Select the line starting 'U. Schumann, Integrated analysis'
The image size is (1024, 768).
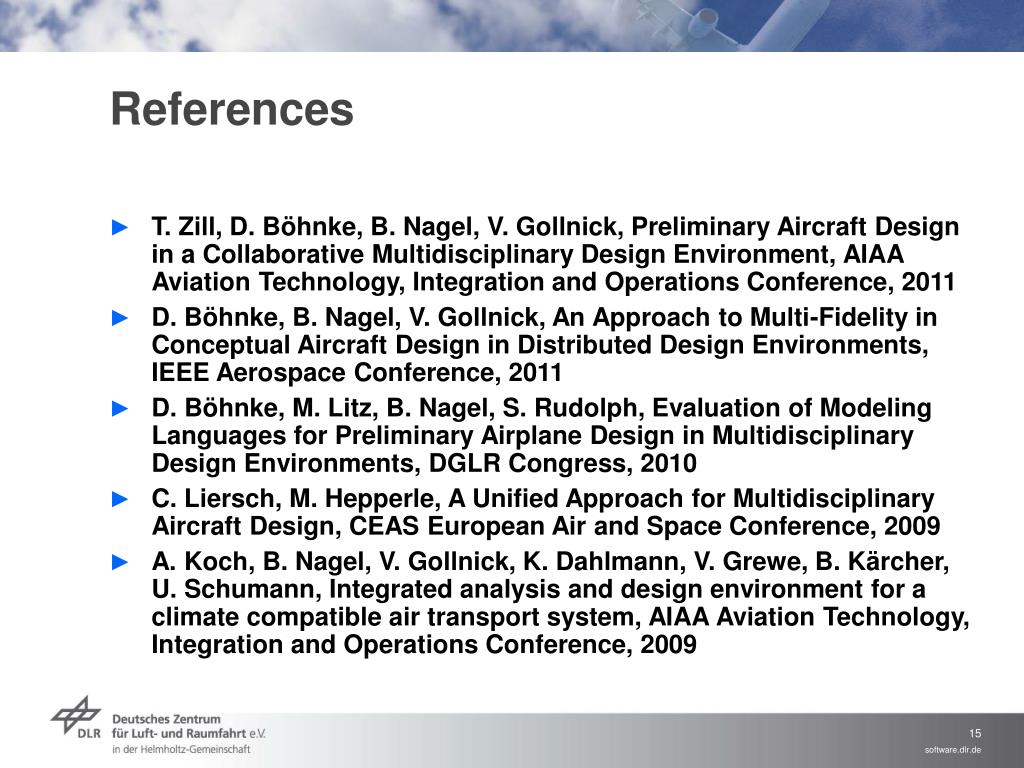pos(539,589)
